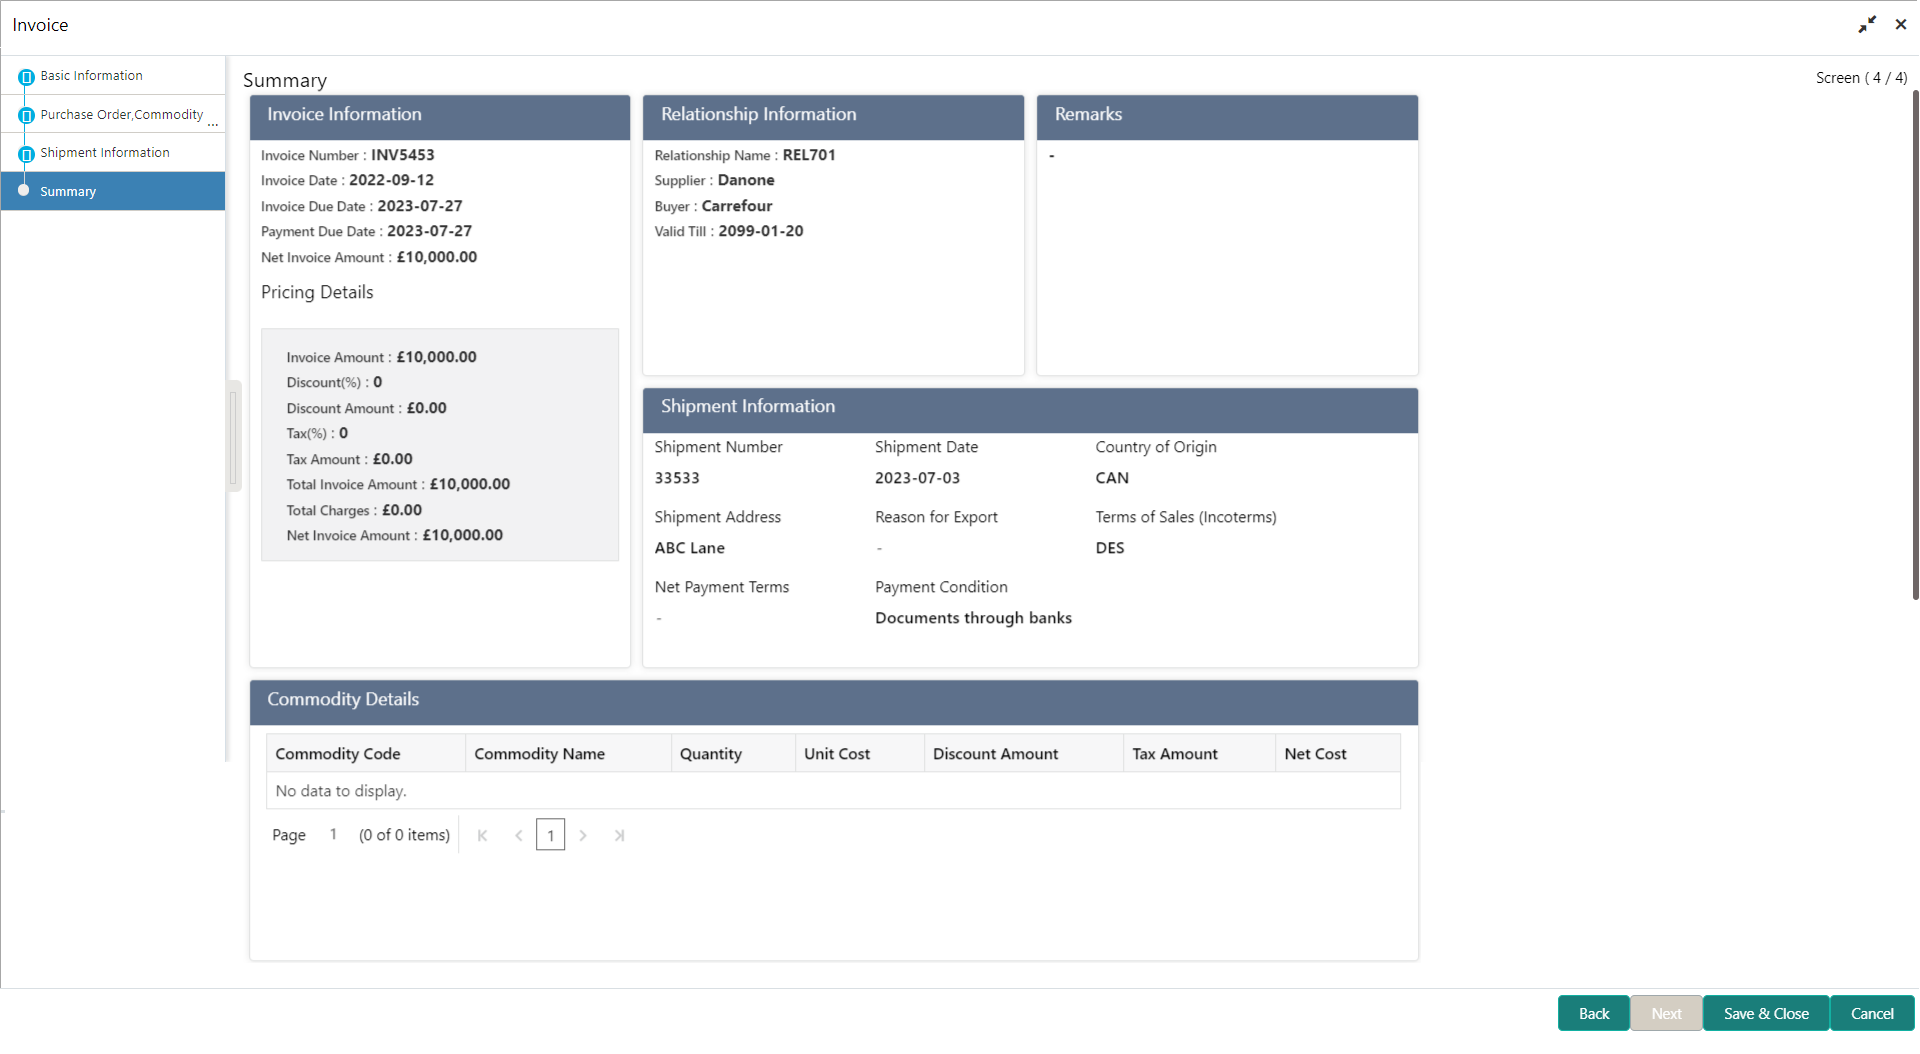Go to next page of commodity table
1920x1054 pixels.
coord(583,836)
